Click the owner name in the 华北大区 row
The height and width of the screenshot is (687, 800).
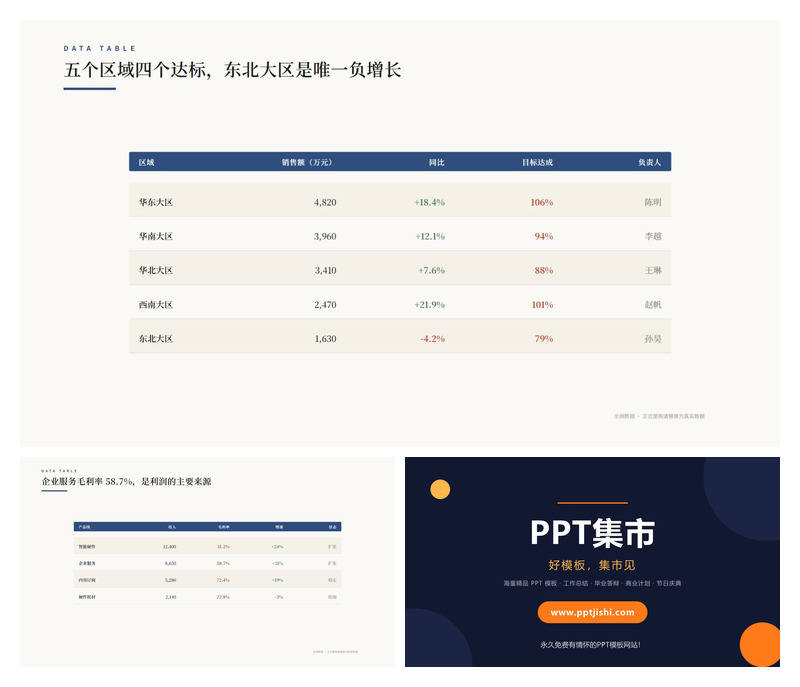point(653,270)
